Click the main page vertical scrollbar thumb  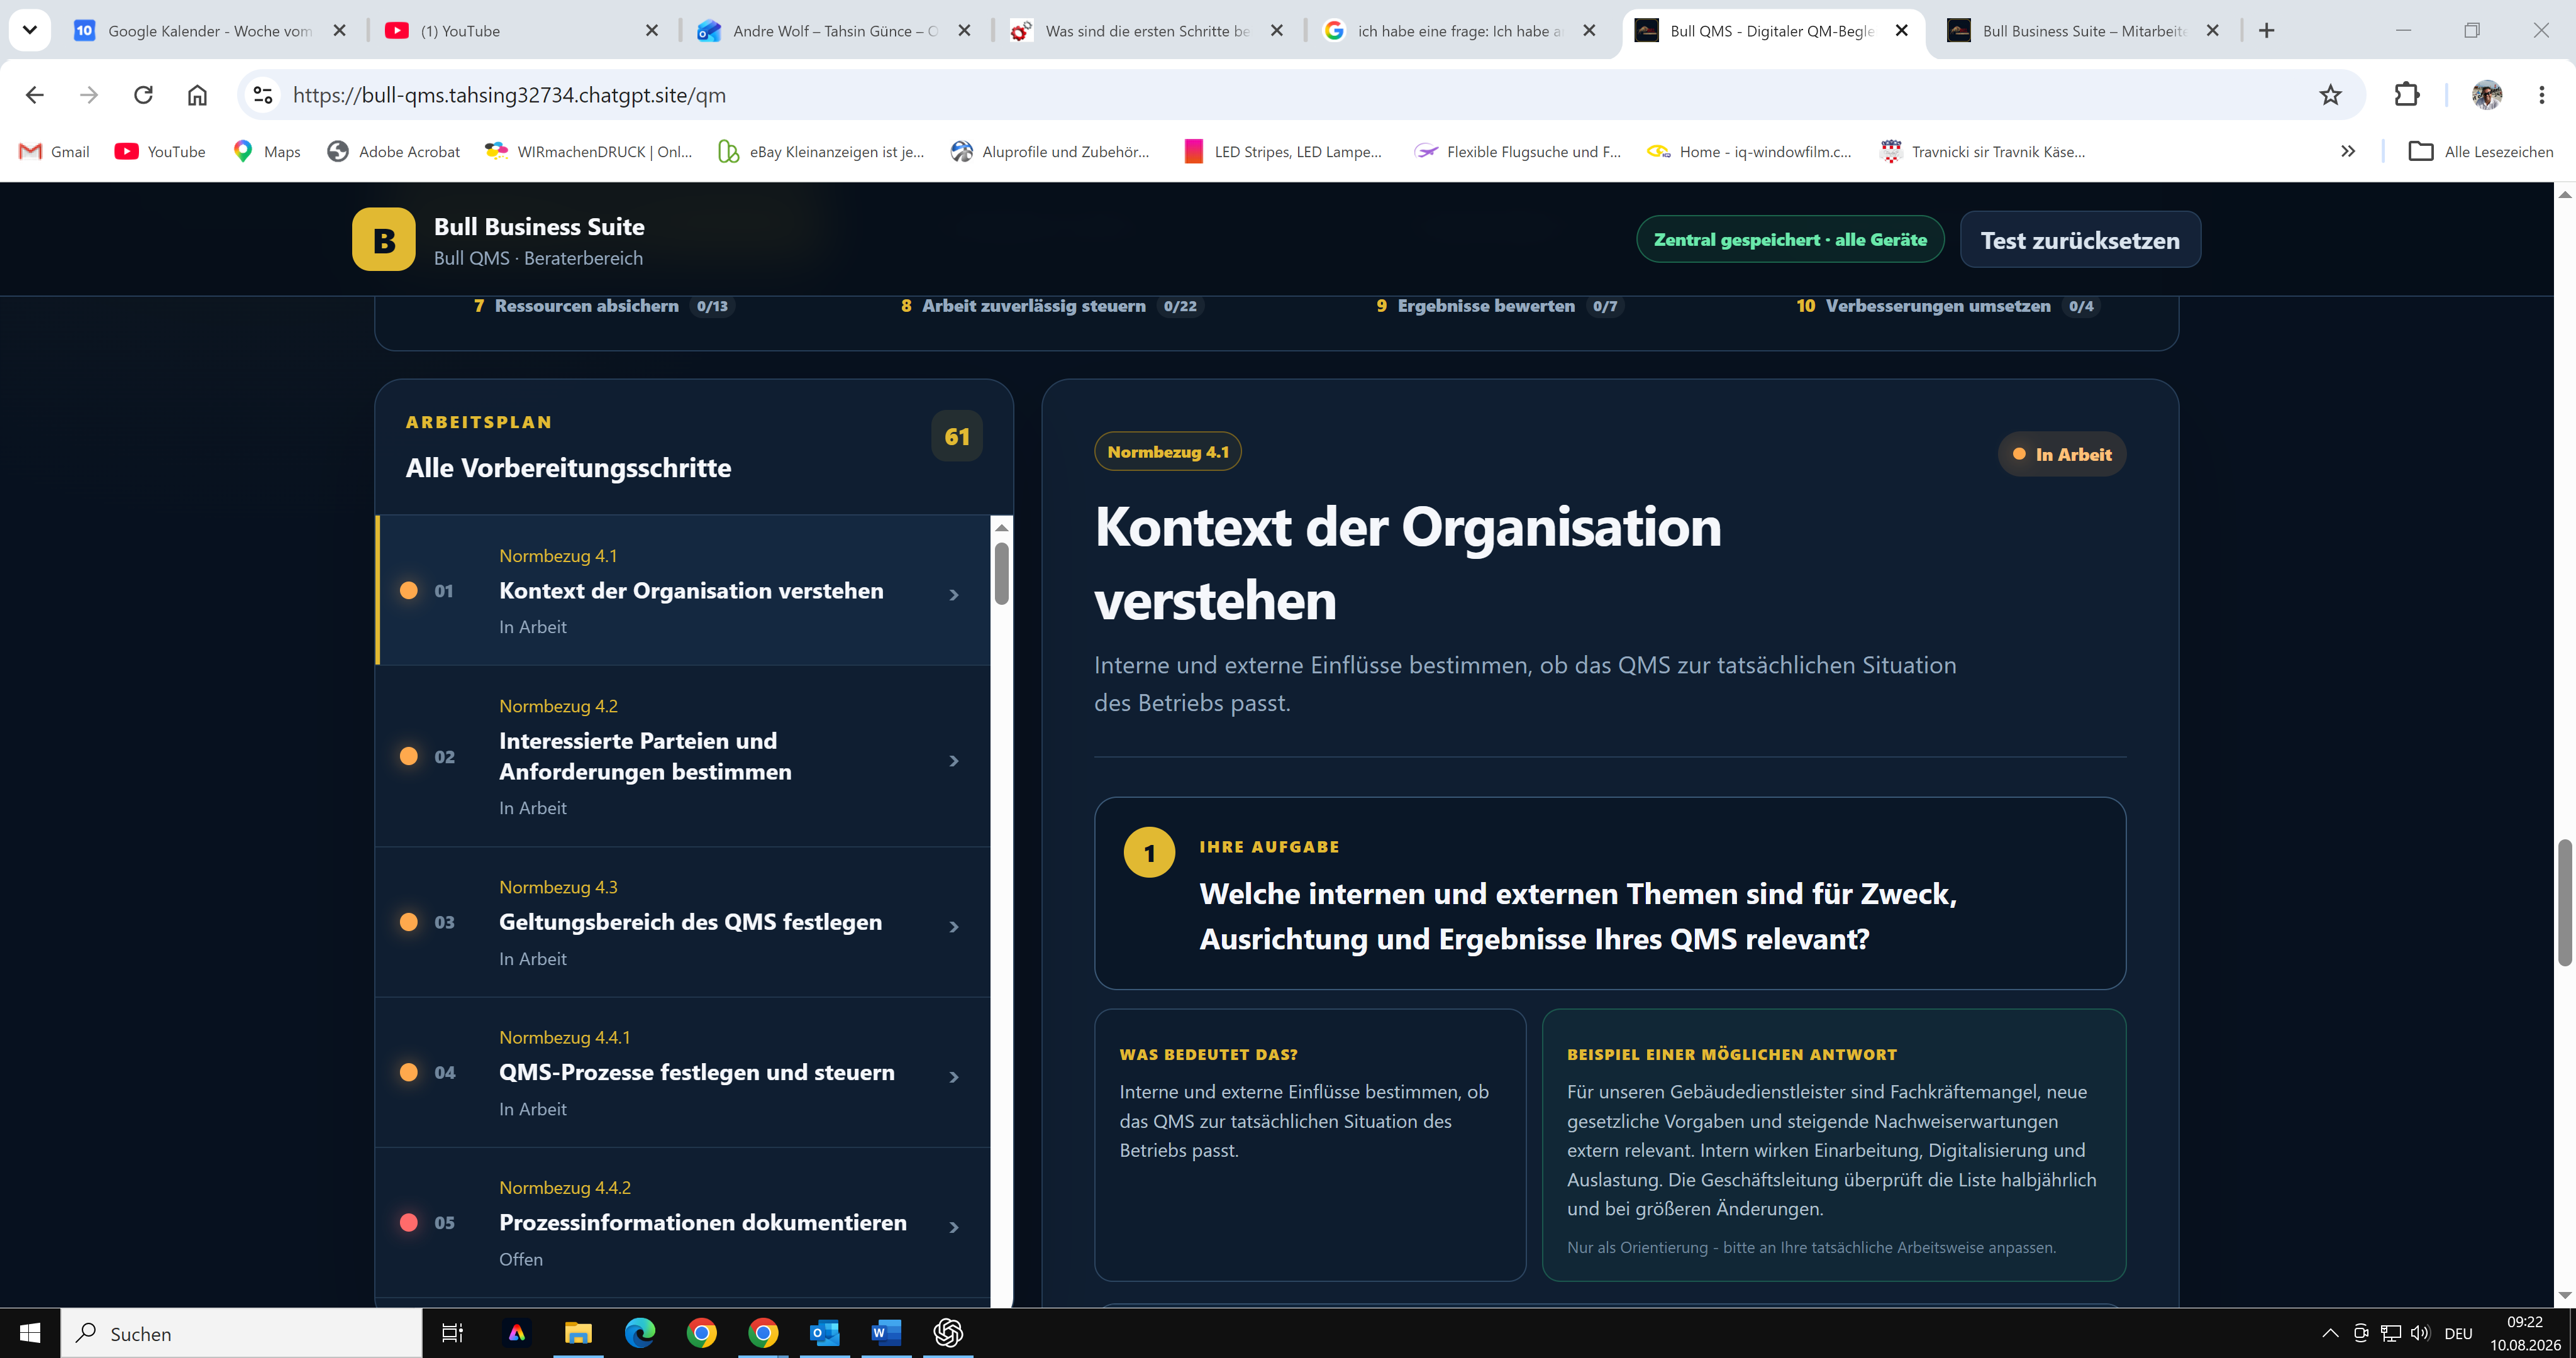[x=2564, y=902]
